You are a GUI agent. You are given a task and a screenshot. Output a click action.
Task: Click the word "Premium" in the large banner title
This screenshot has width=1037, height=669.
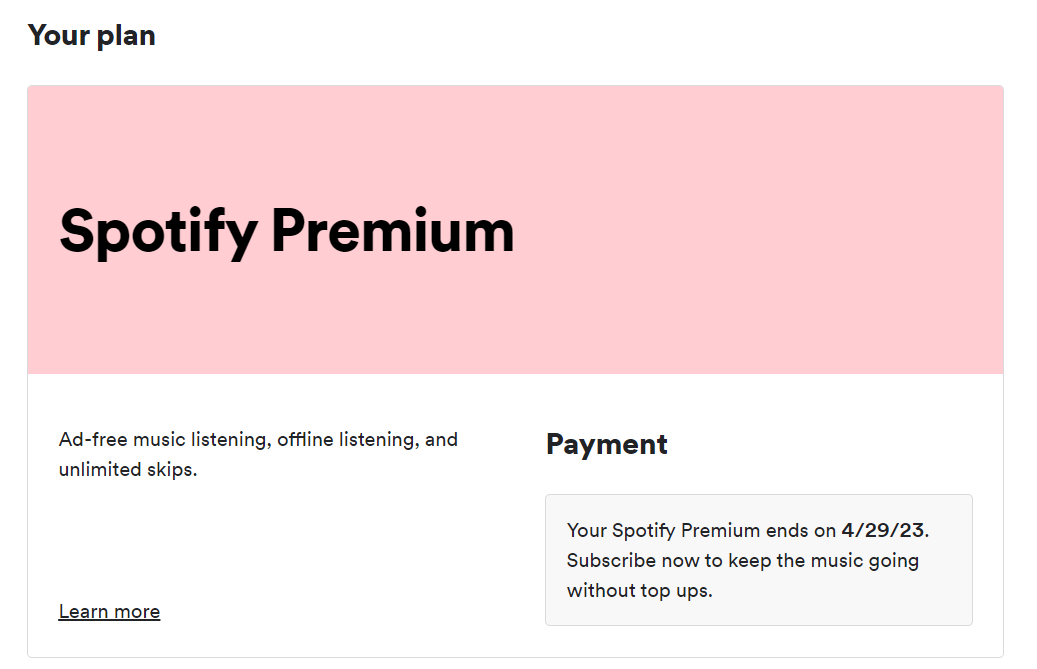tap(393, 231)
